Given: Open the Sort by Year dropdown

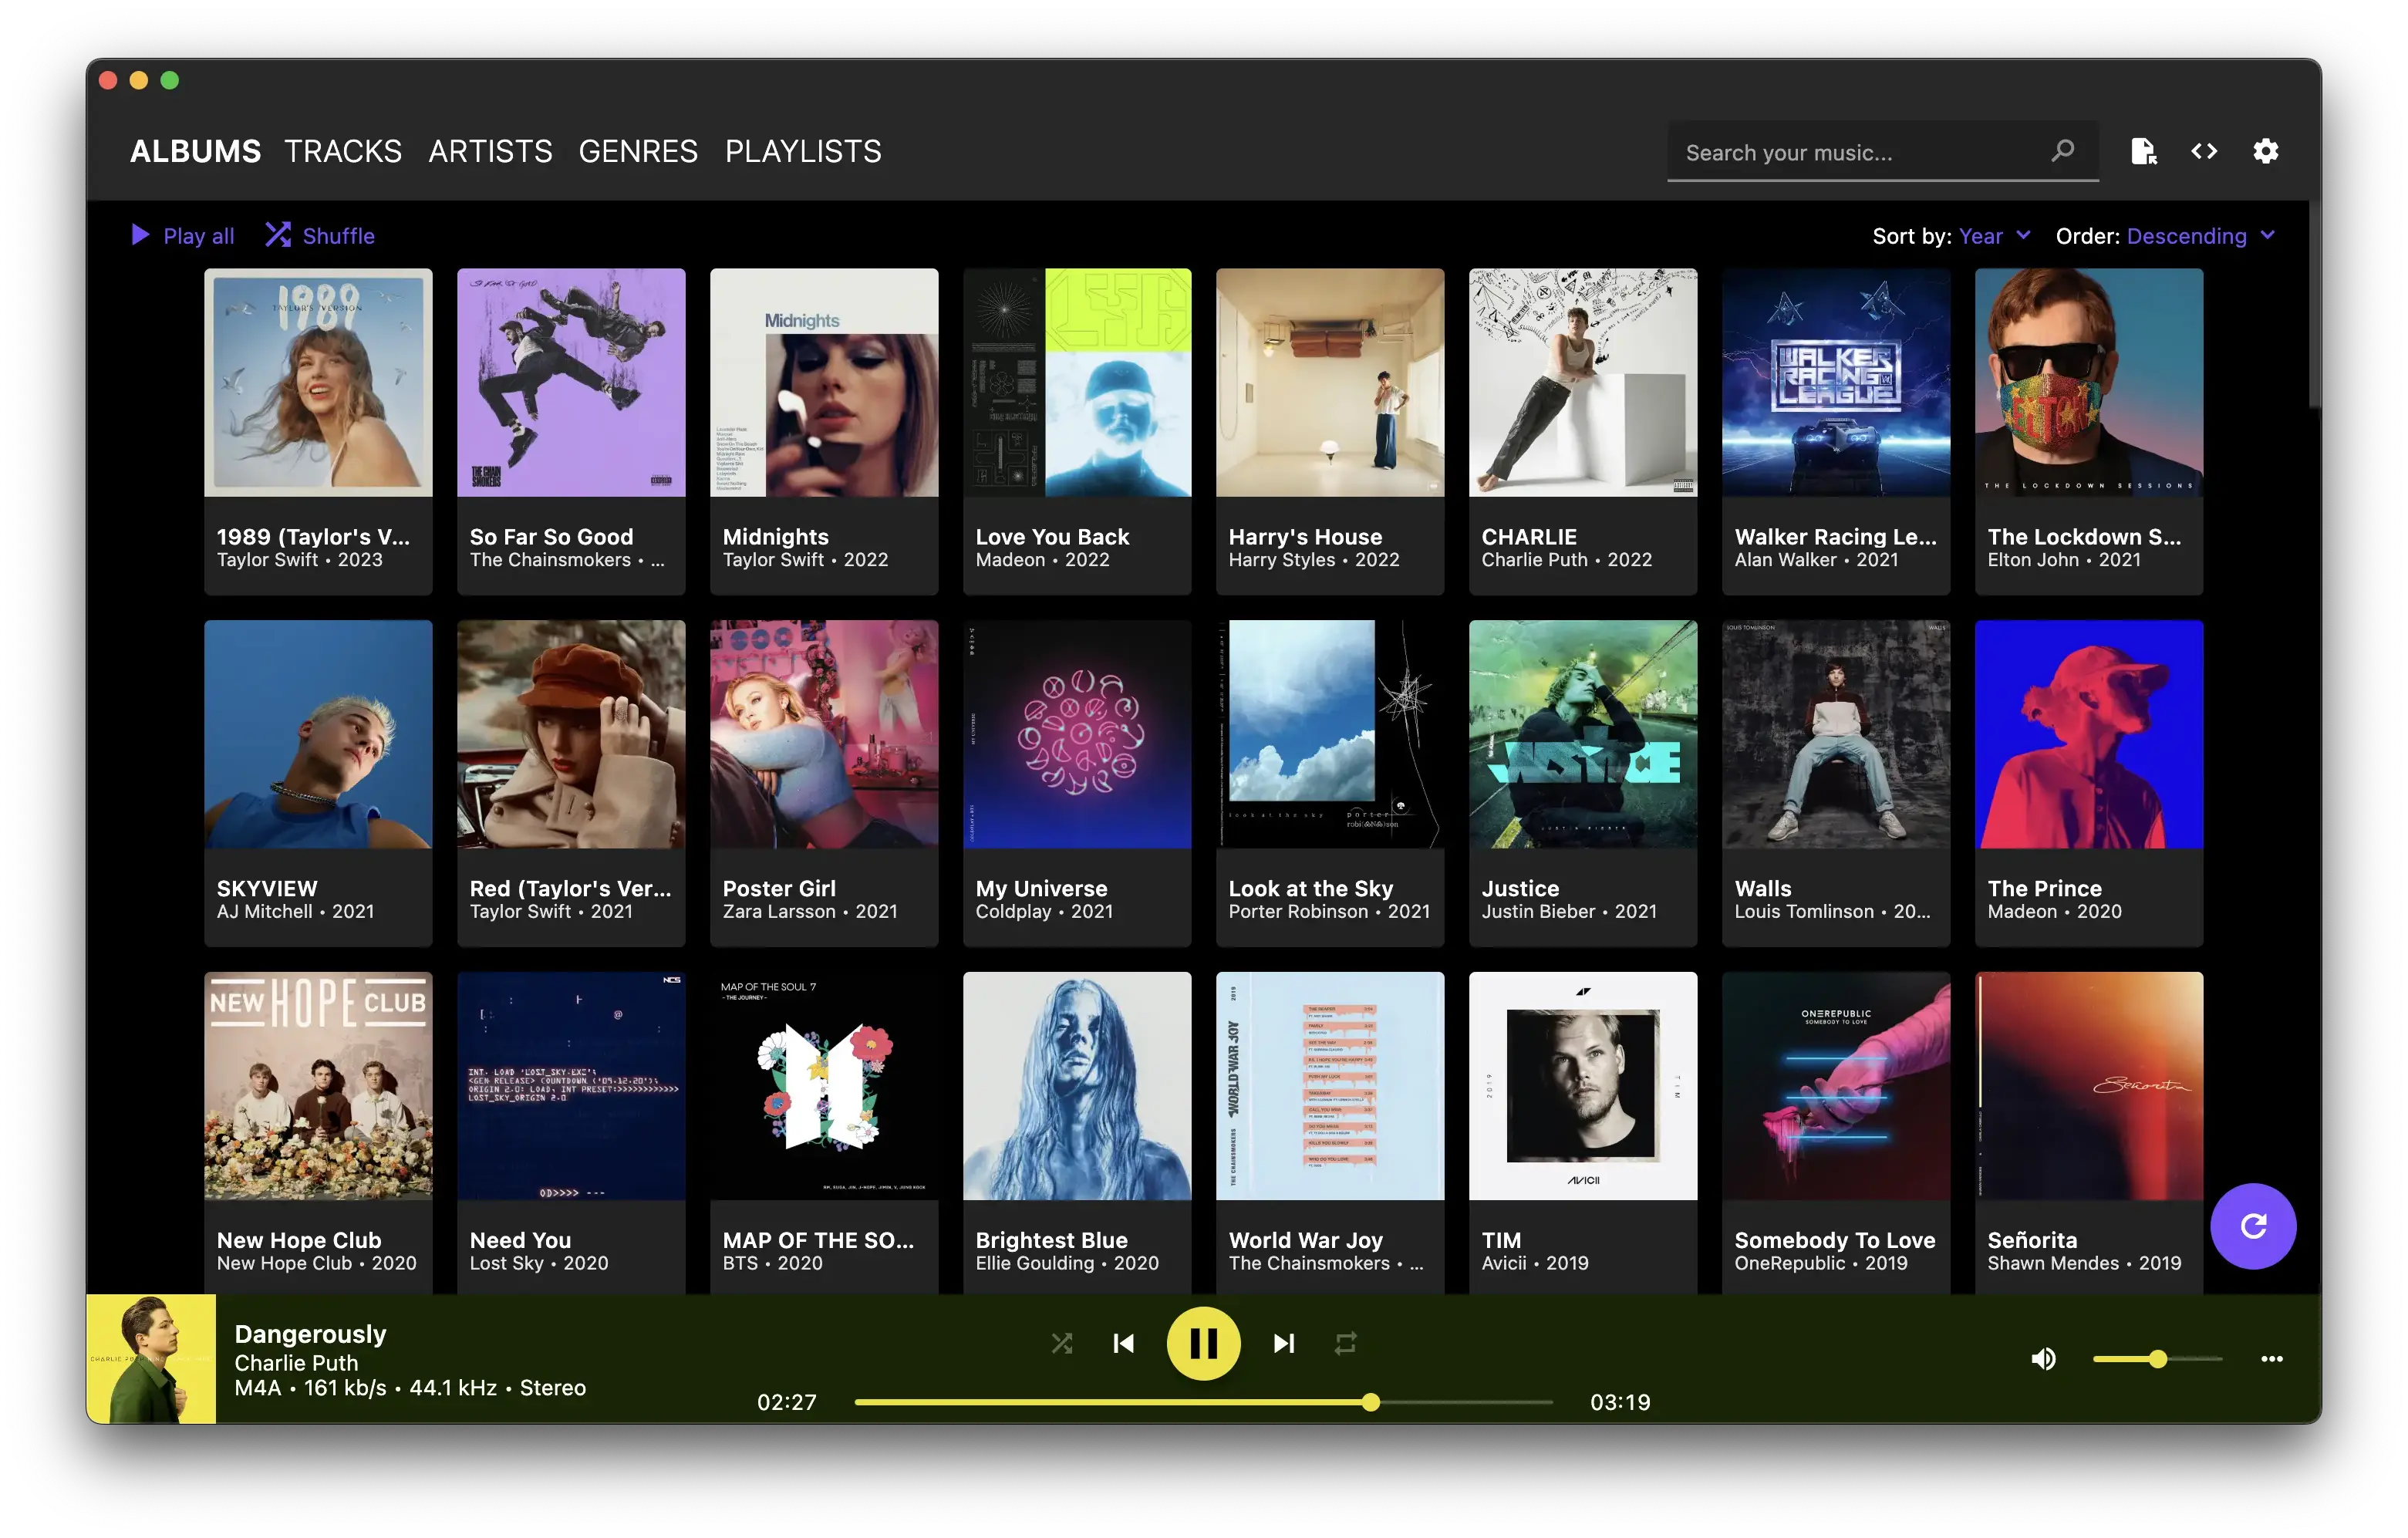Looking at the screenshot, I should pos(1993,236).
